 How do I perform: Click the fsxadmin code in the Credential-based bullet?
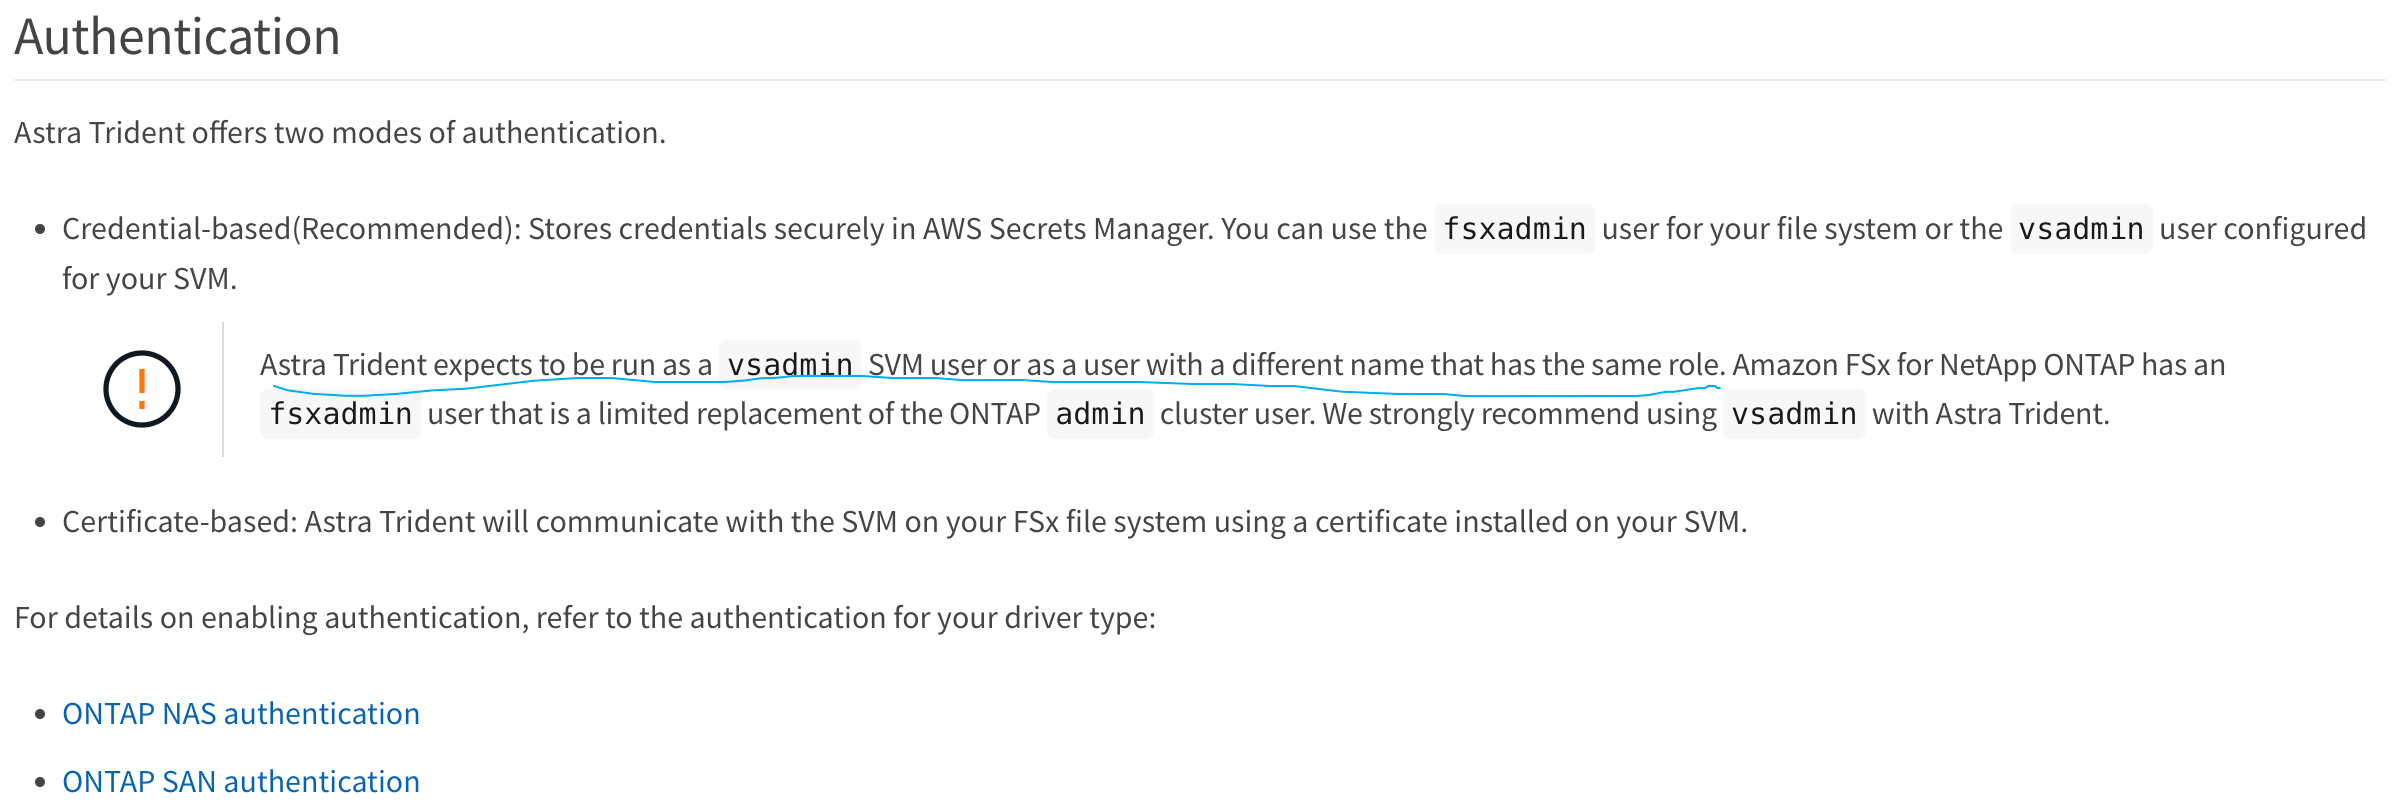click(1514, 229)
